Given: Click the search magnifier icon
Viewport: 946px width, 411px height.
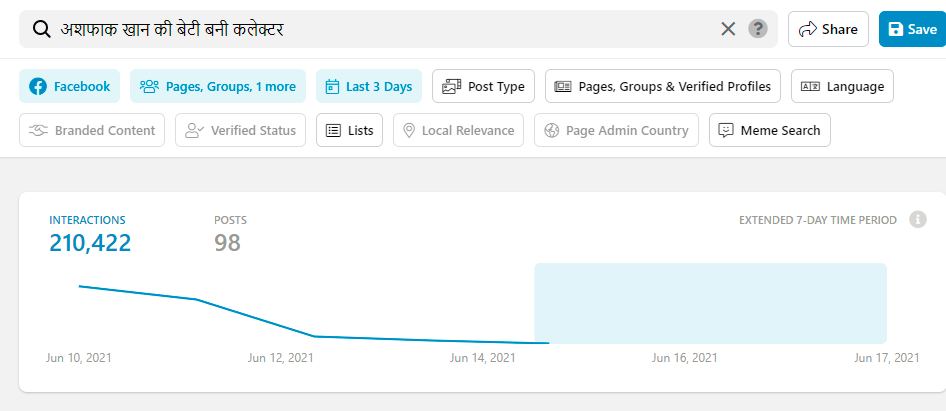Looking at the screenshot, I should 42,29.
